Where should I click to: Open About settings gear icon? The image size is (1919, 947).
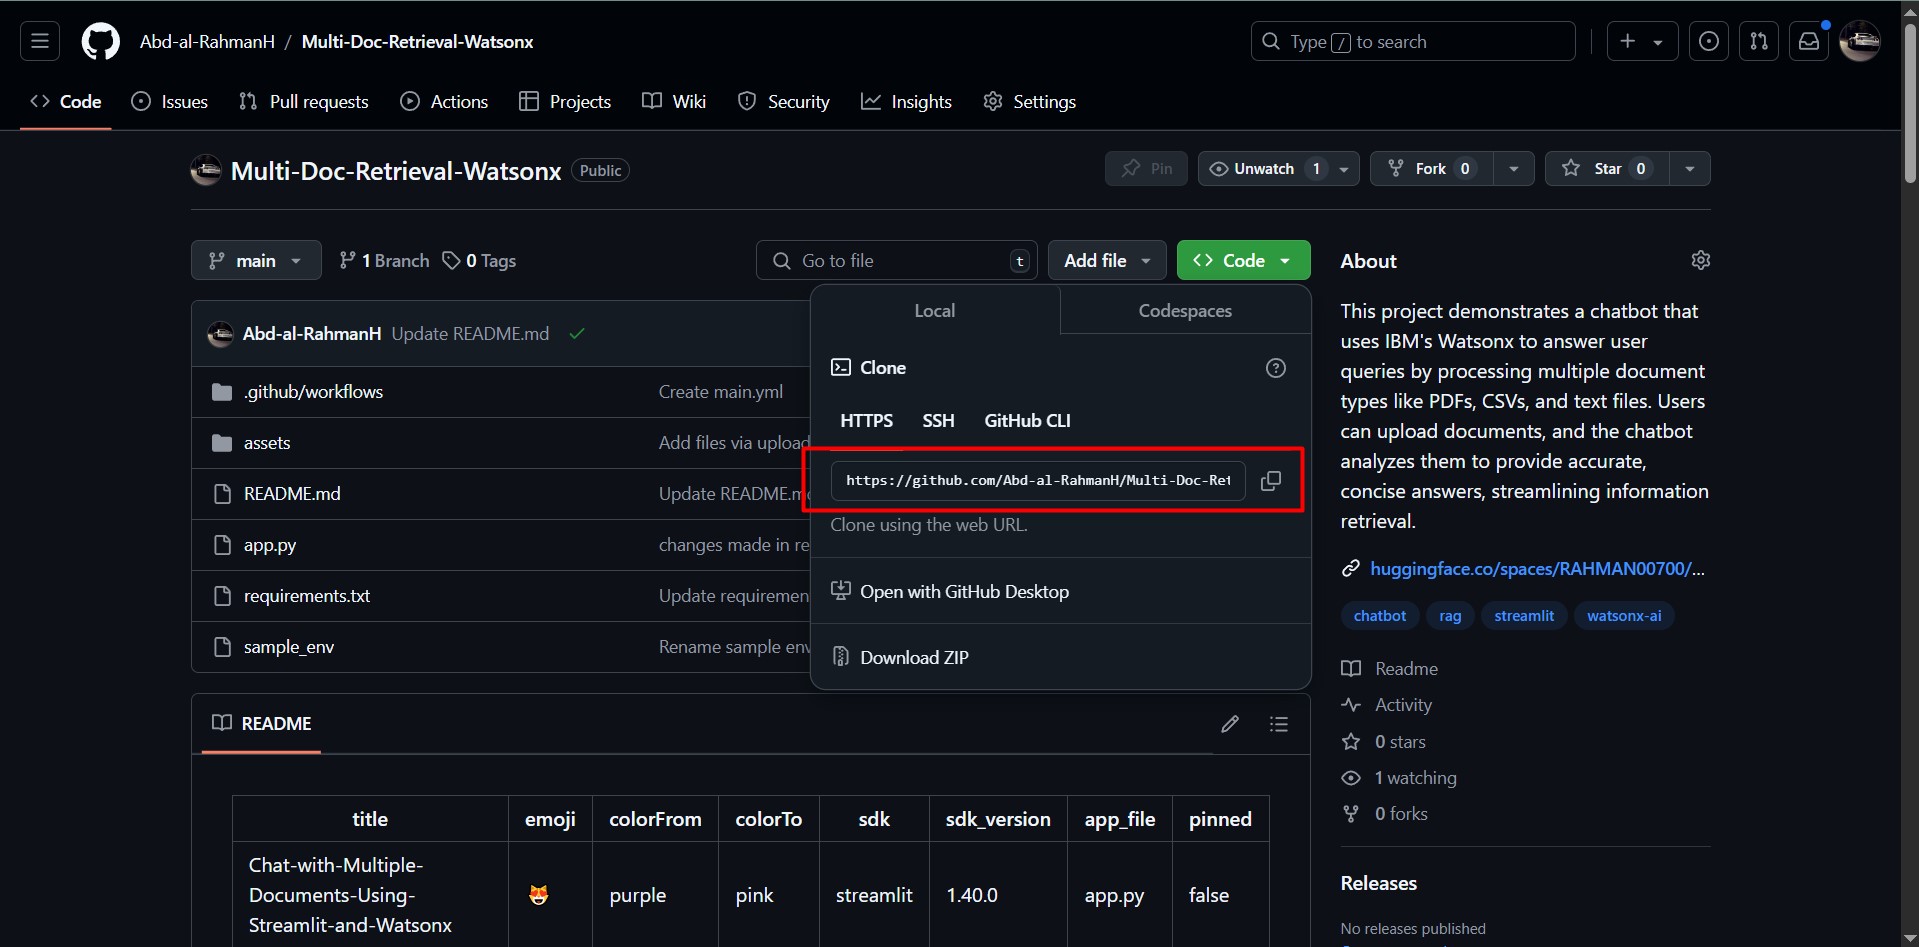pyautogui.click(x=1700, y=260)
